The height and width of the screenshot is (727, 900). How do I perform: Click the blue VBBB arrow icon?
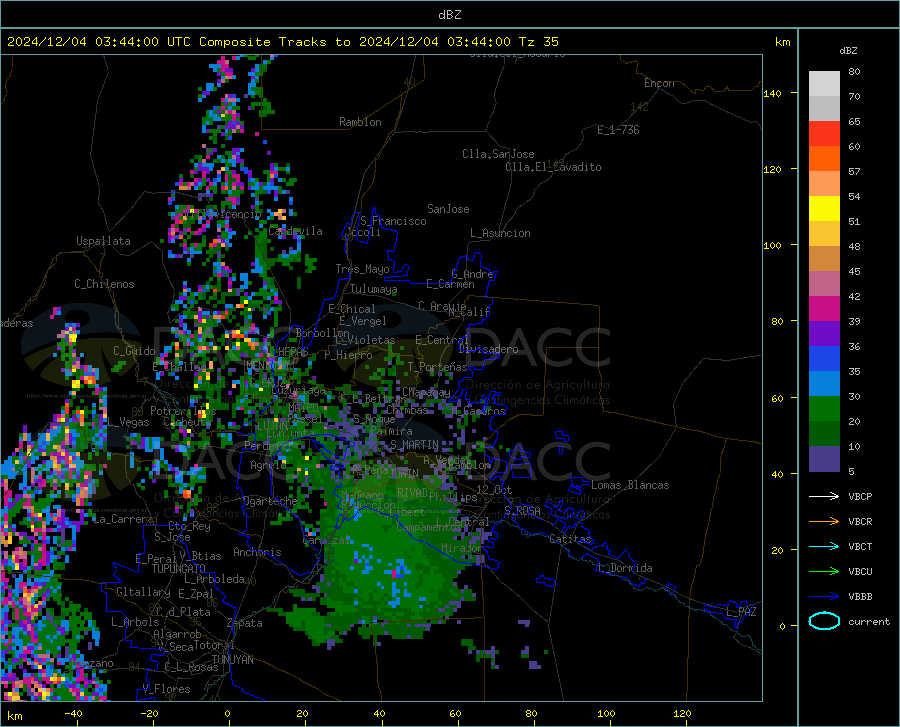[x=824, y=597]
